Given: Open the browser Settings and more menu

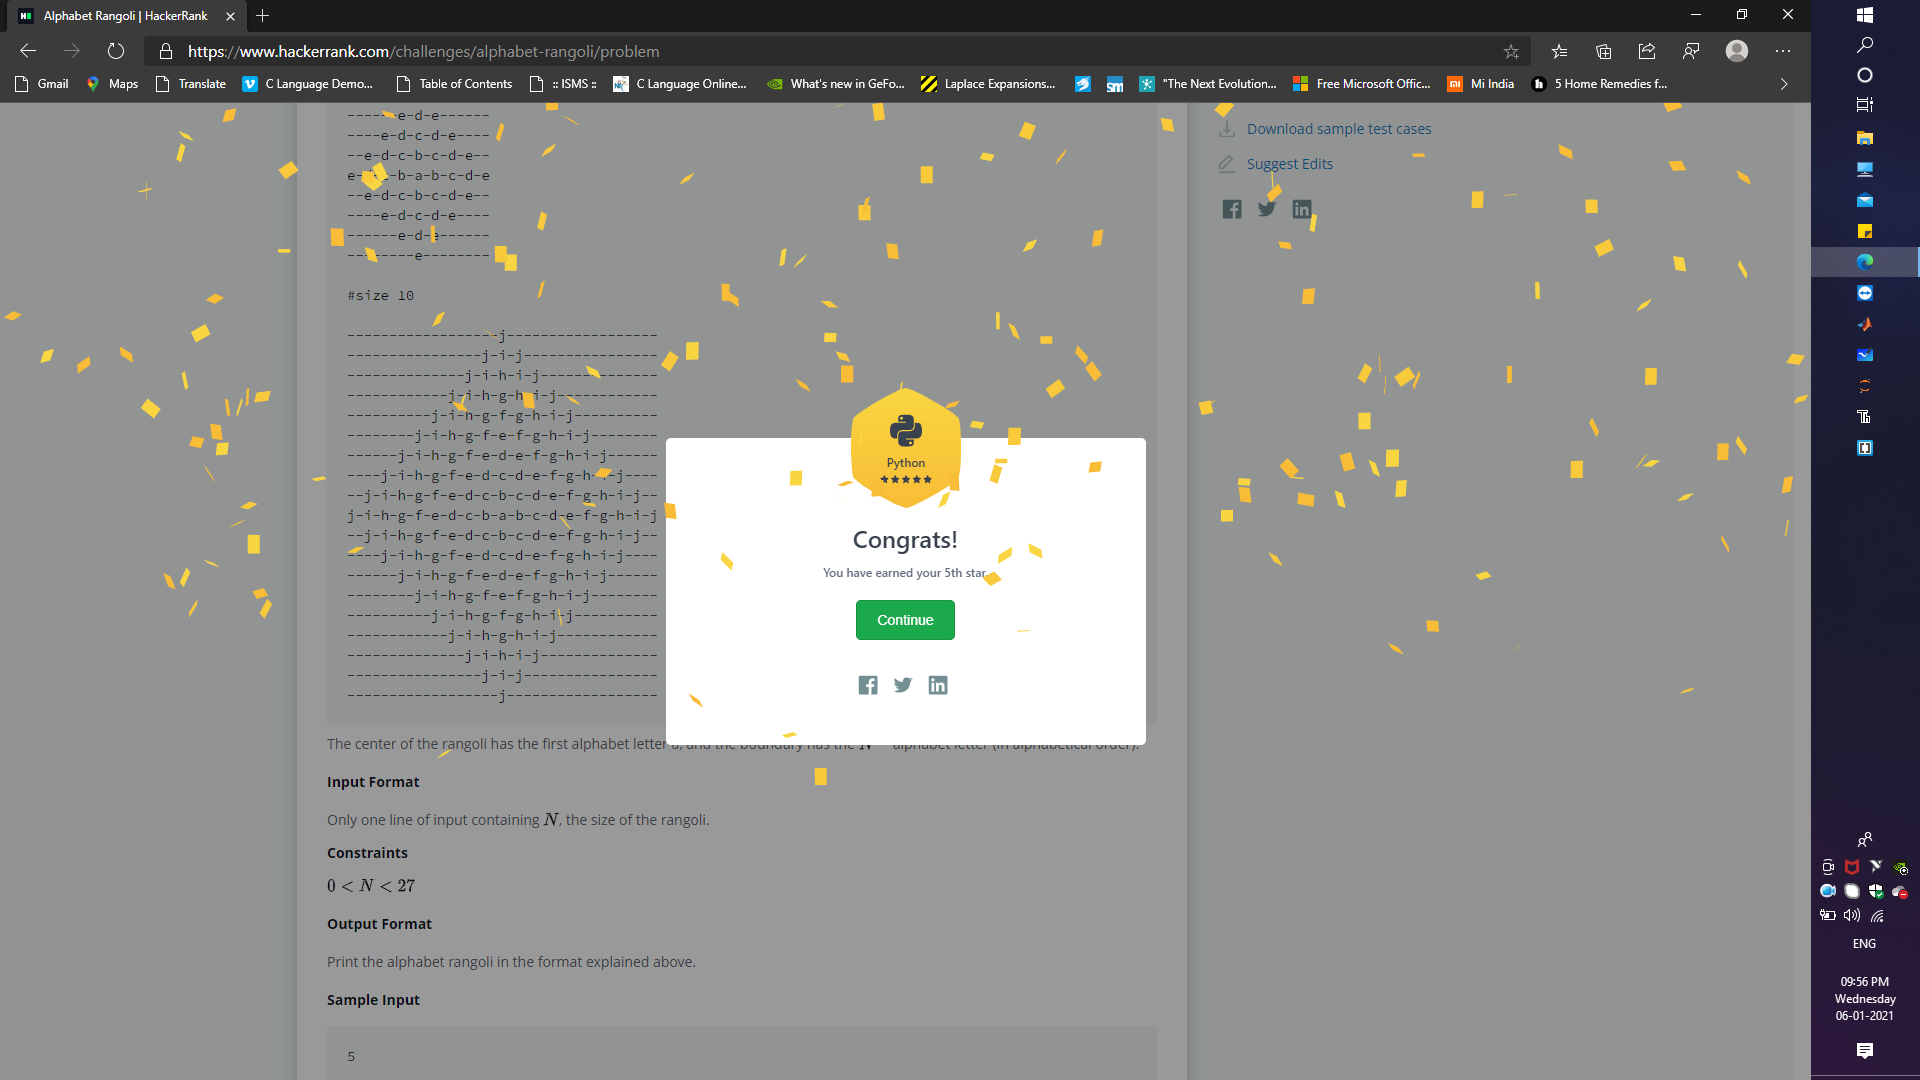Looking at the screenshot, I should tap(1783, 51).
